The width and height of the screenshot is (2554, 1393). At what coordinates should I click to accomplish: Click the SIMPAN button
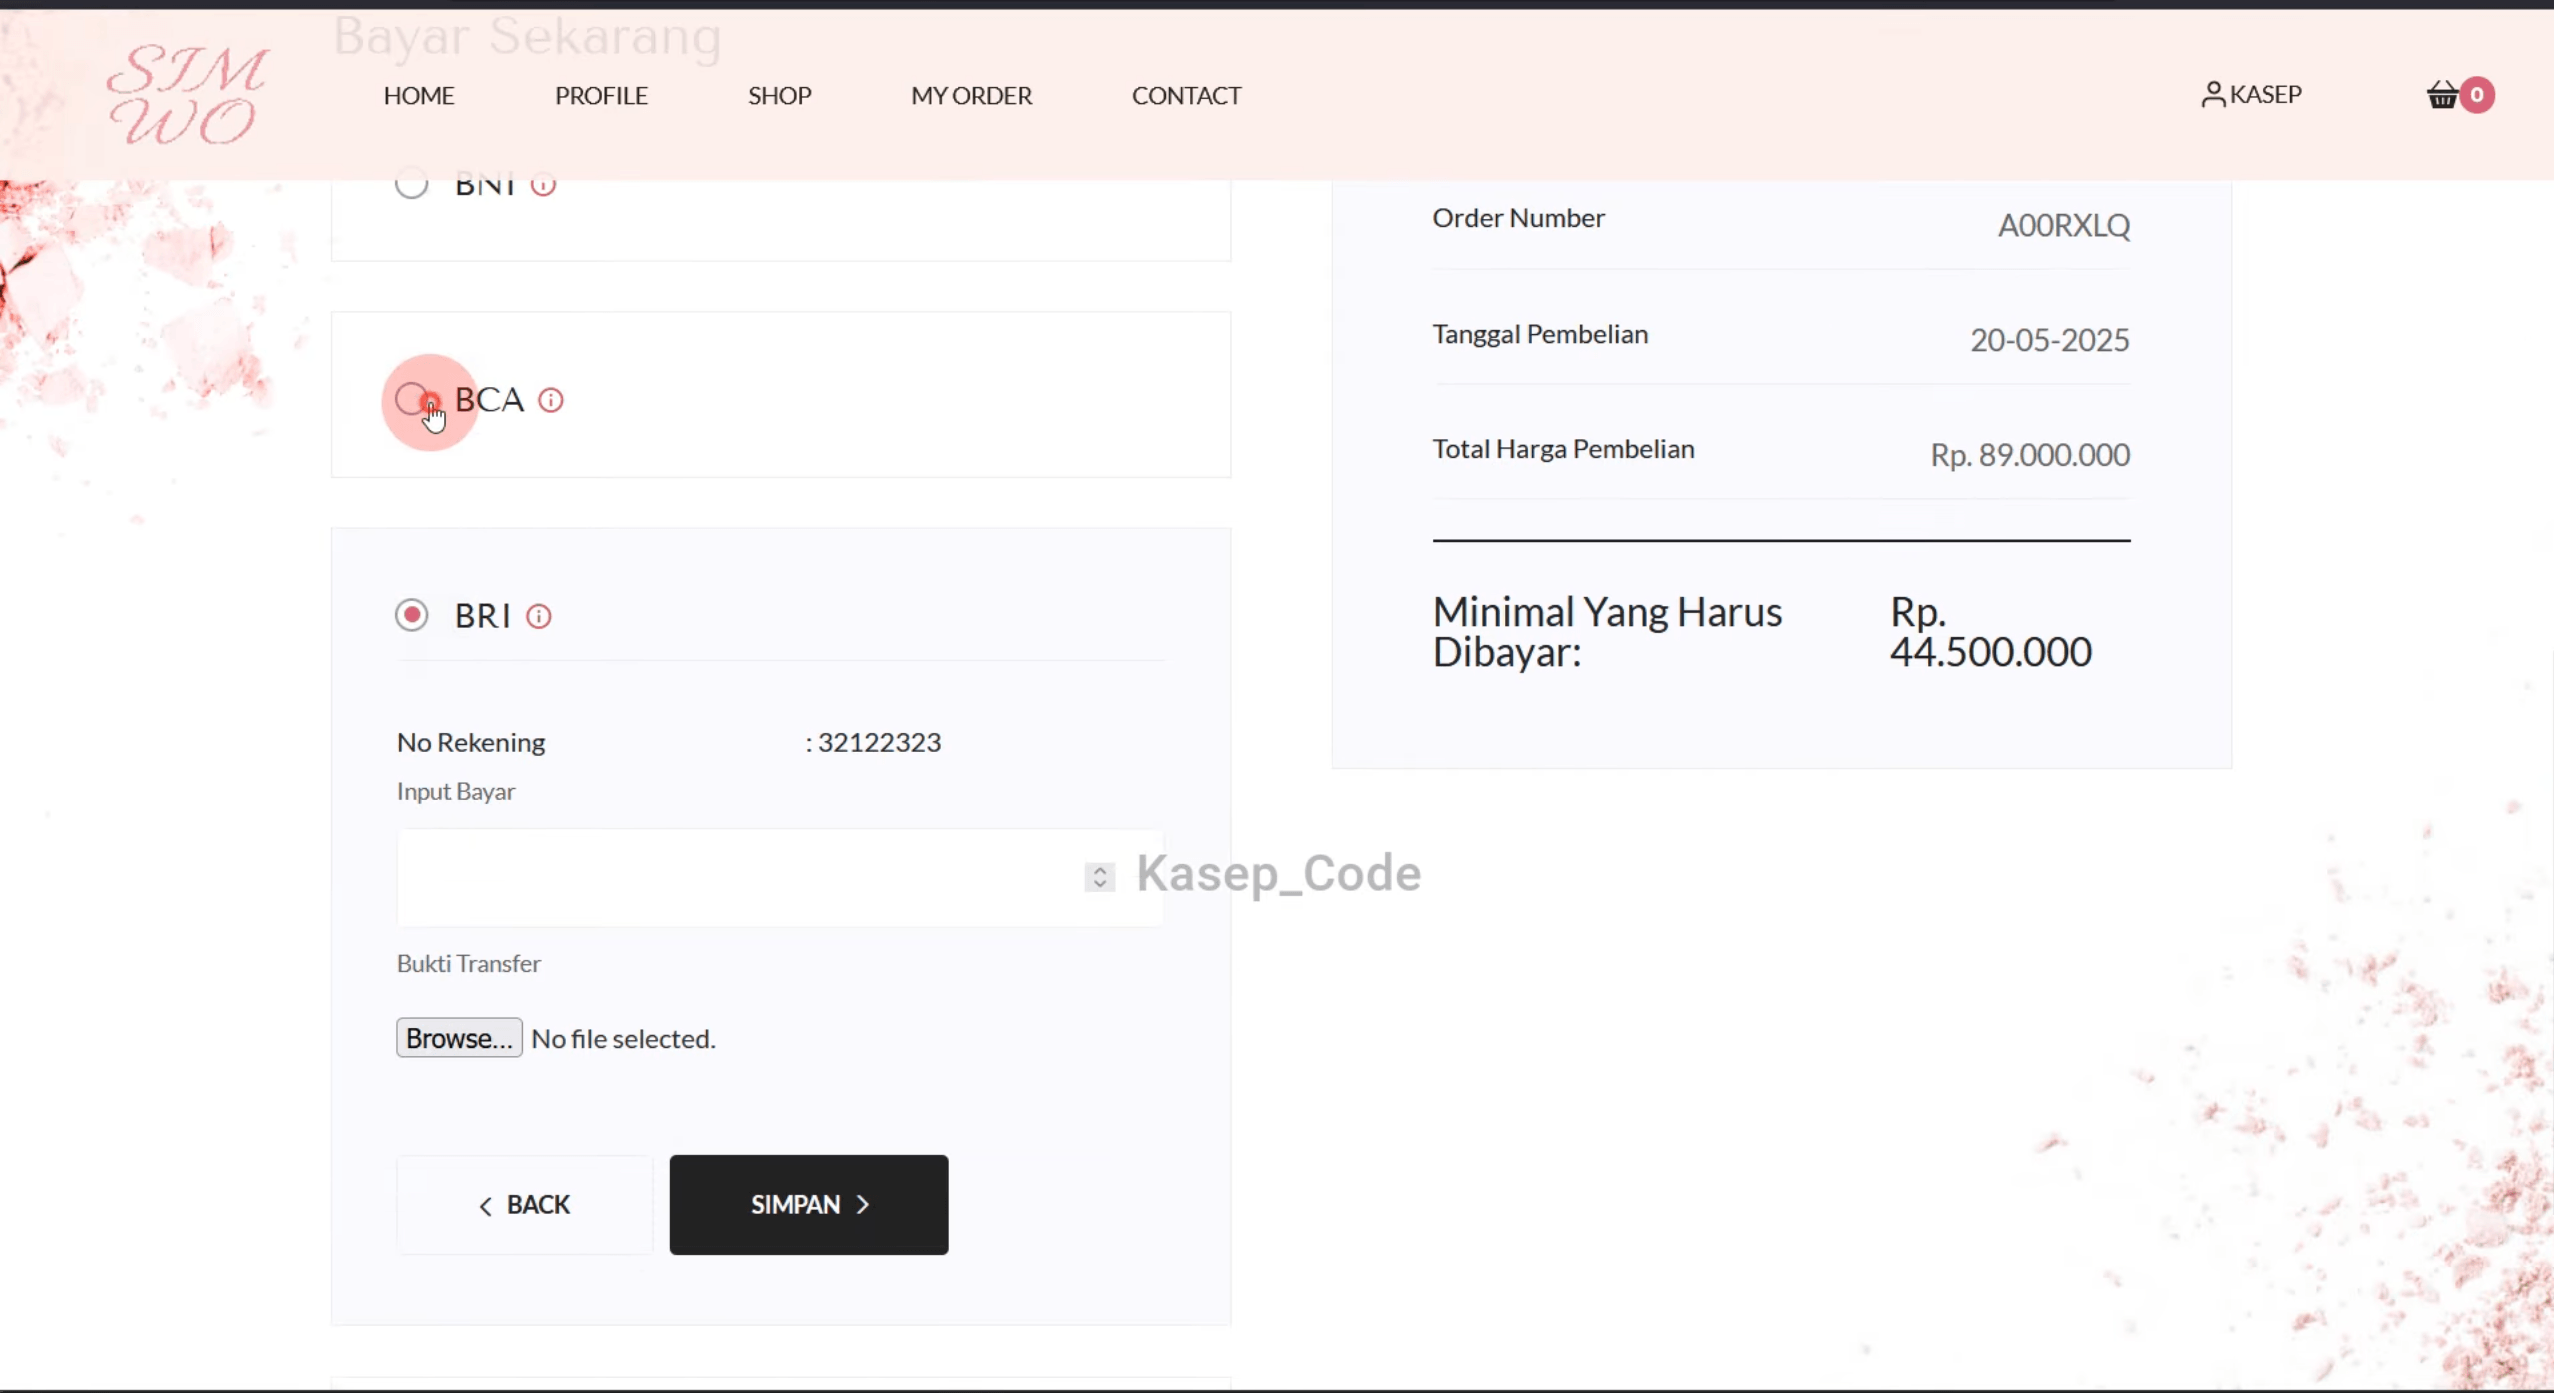[x=809, y=1205]
